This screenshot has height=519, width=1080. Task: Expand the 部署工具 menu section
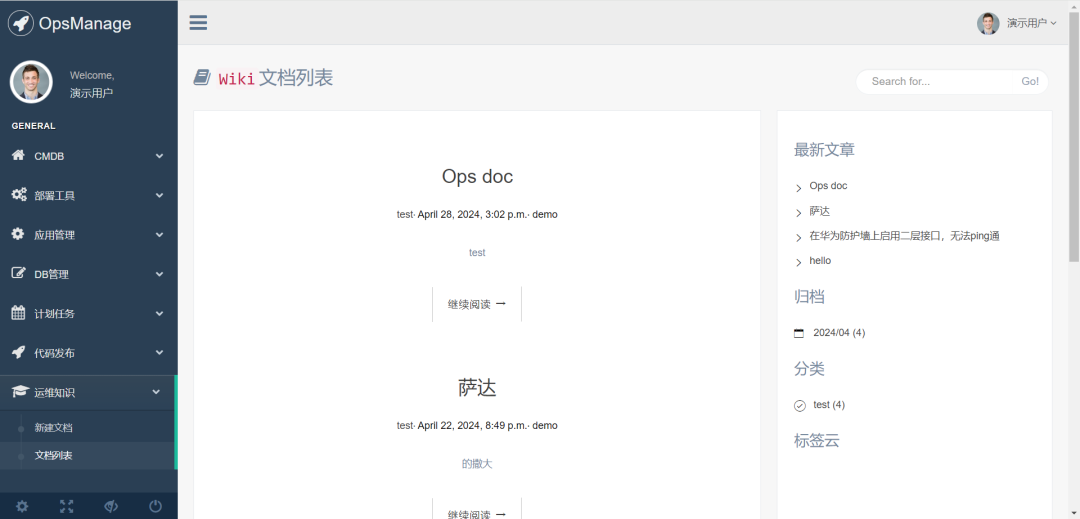pos(88,195)
